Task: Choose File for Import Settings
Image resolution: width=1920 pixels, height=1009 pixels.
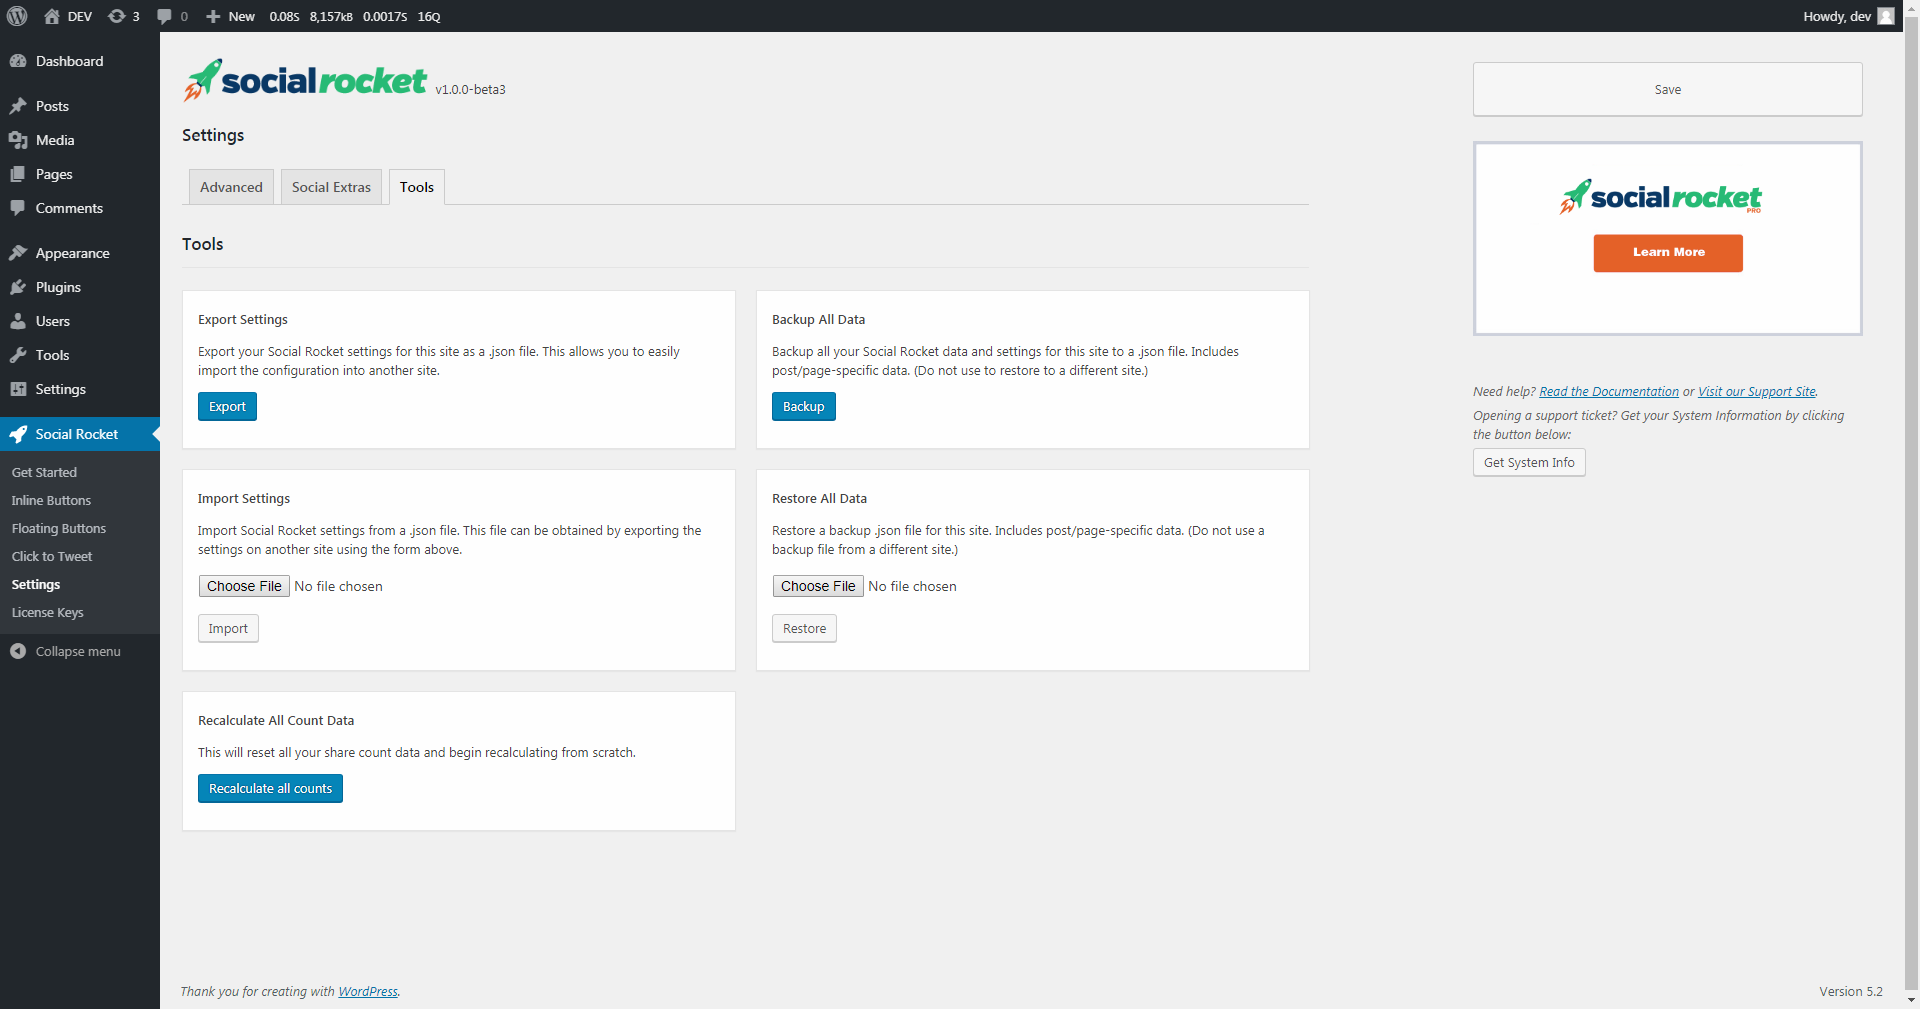Action: pyautogui.click(x=244, y=586)
